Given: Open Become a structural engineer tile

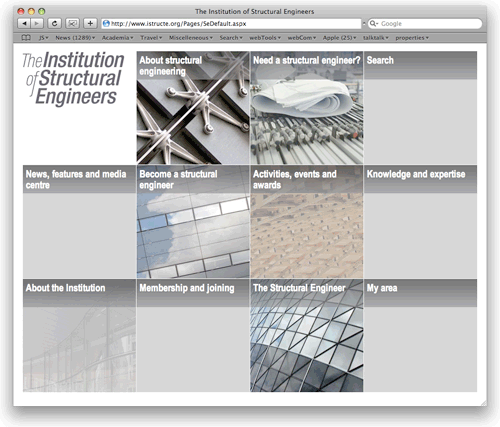Looking at the screenshot, I should pos(193,221).
